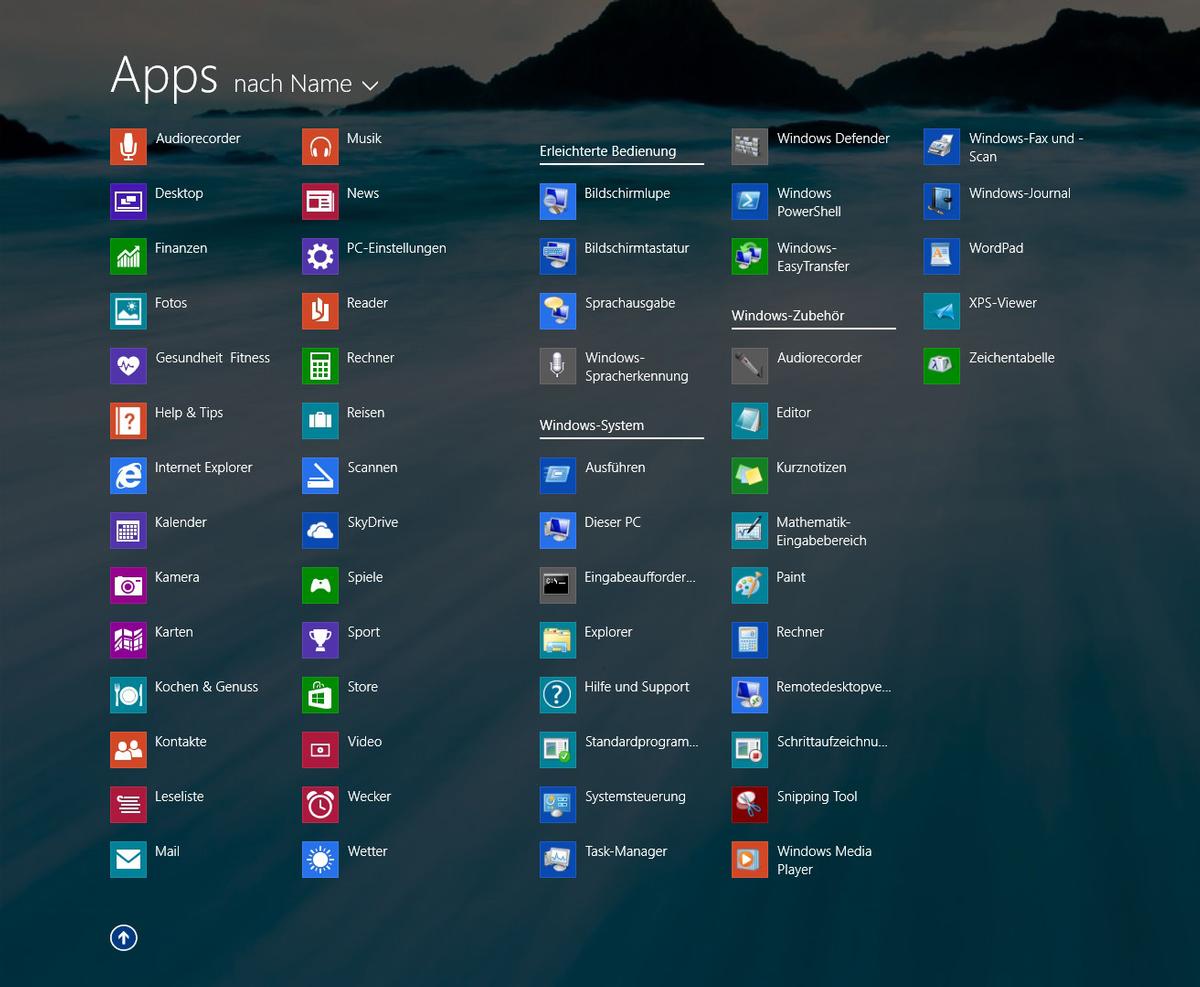Launch the Finanzen app icon
The image size is (1200, 987).
(128, 257)
